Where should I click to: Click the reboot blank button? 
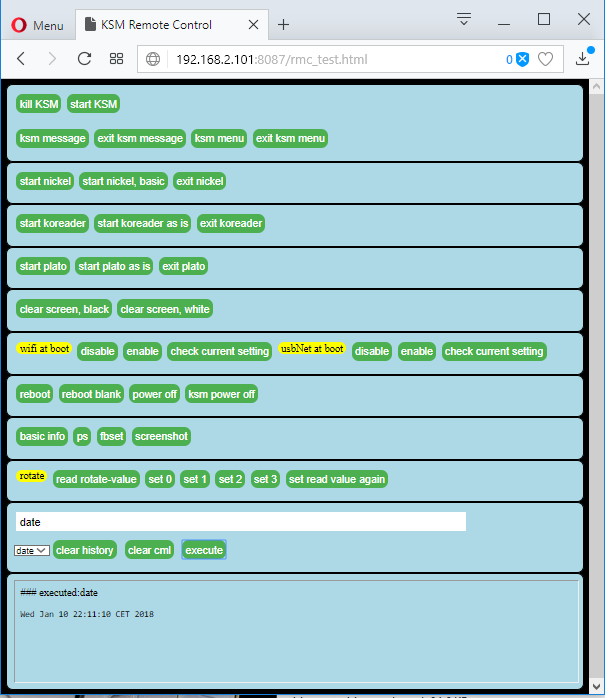coord(91,394)
